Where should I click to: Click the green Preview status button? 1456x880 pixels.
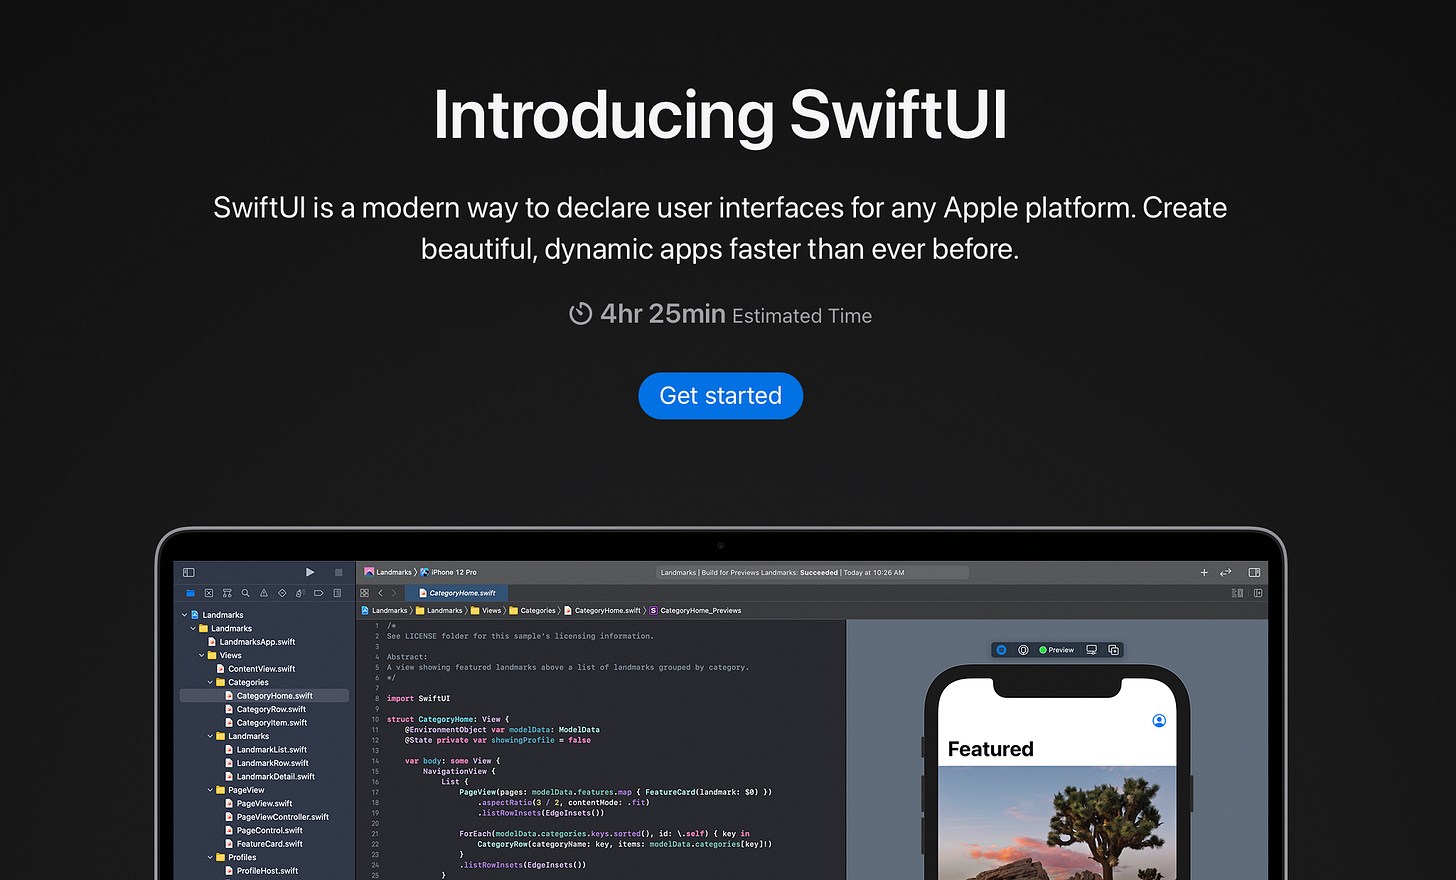coord(1056,650)
